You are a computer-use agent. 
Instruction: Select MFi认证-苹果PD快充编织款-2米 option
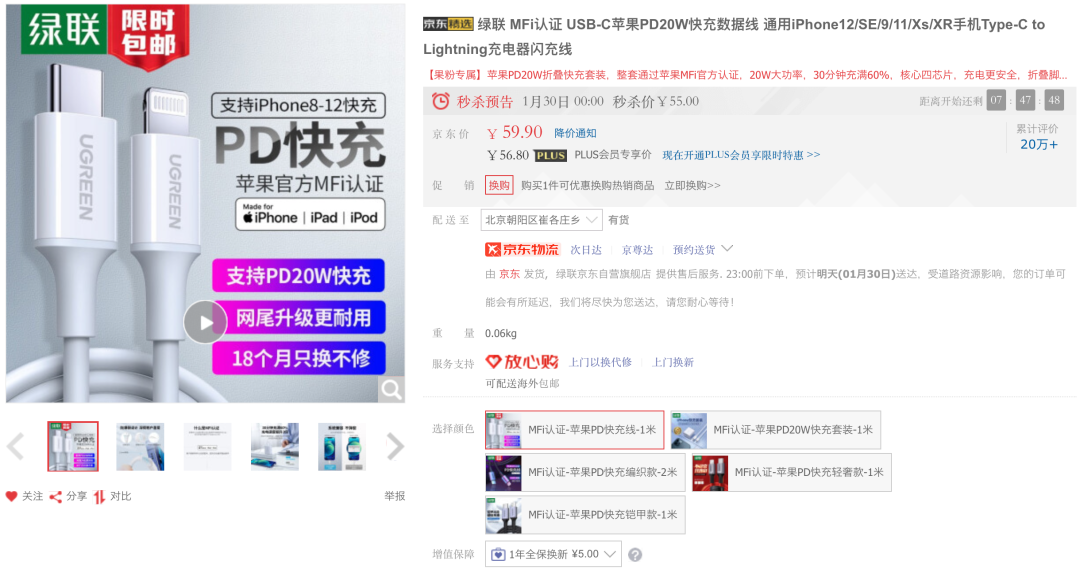(x=585, y=472)
